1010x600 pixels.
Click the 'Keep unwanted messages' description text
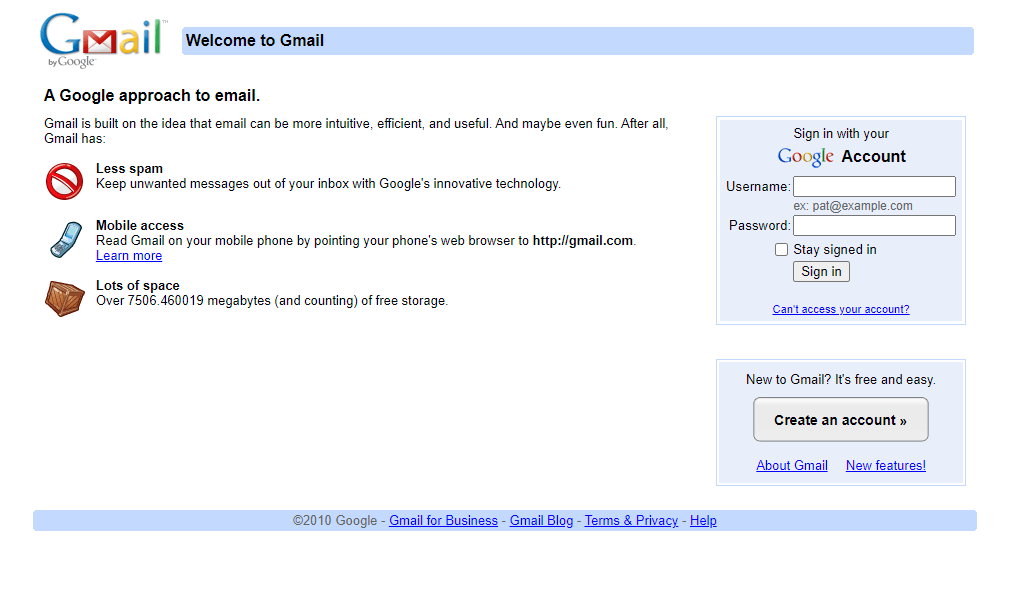329,184
